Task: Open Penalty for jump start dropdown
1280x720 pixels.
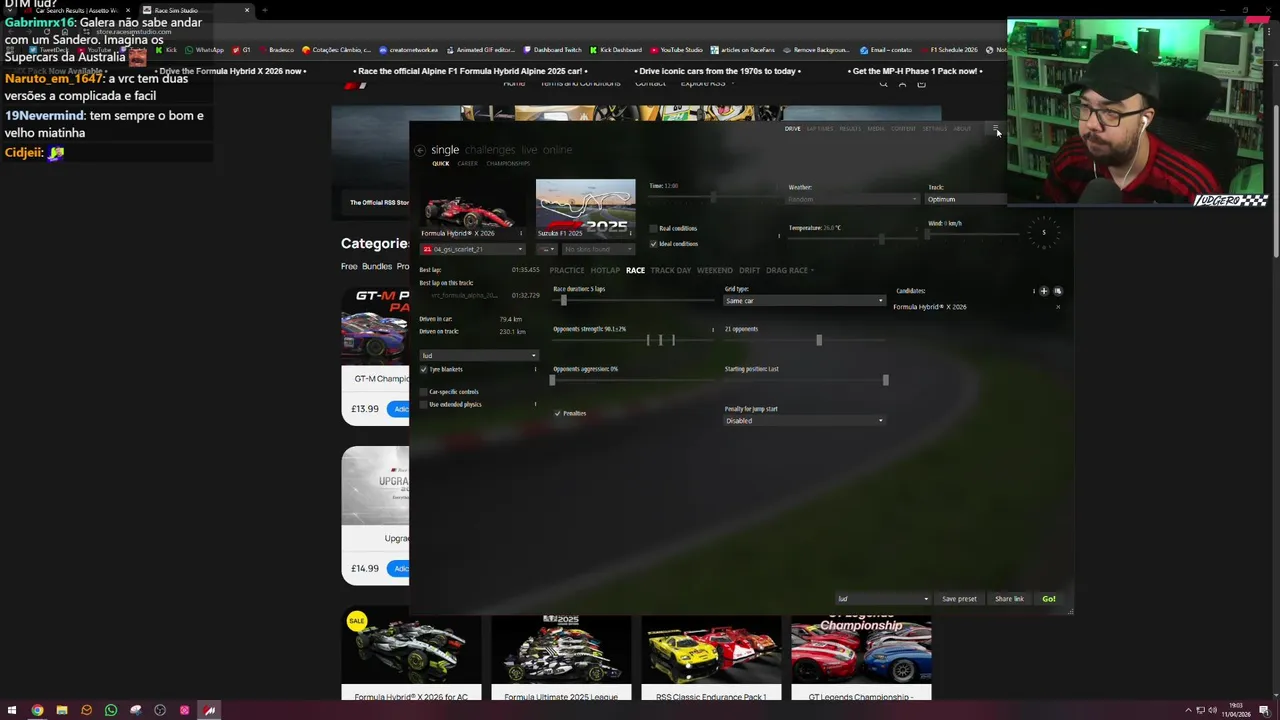Action: (x=805, y=421)
